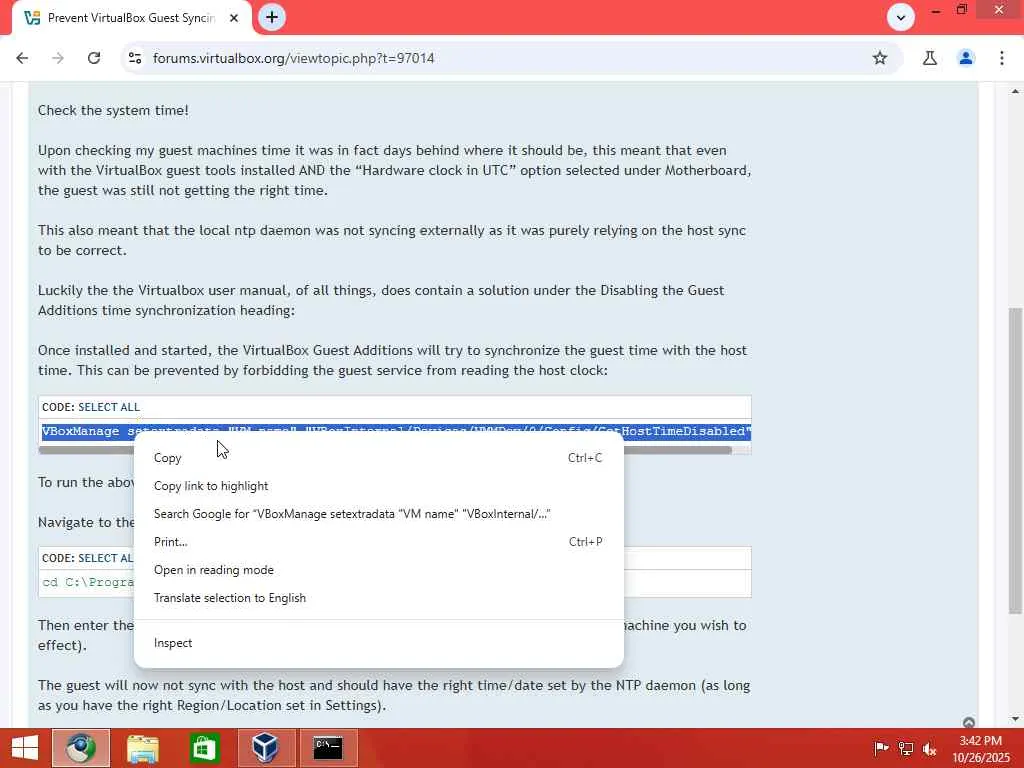Screen dimensions: 1024x768
Task: Open Chrome three-dot menu
Action: pos(1002,58)
